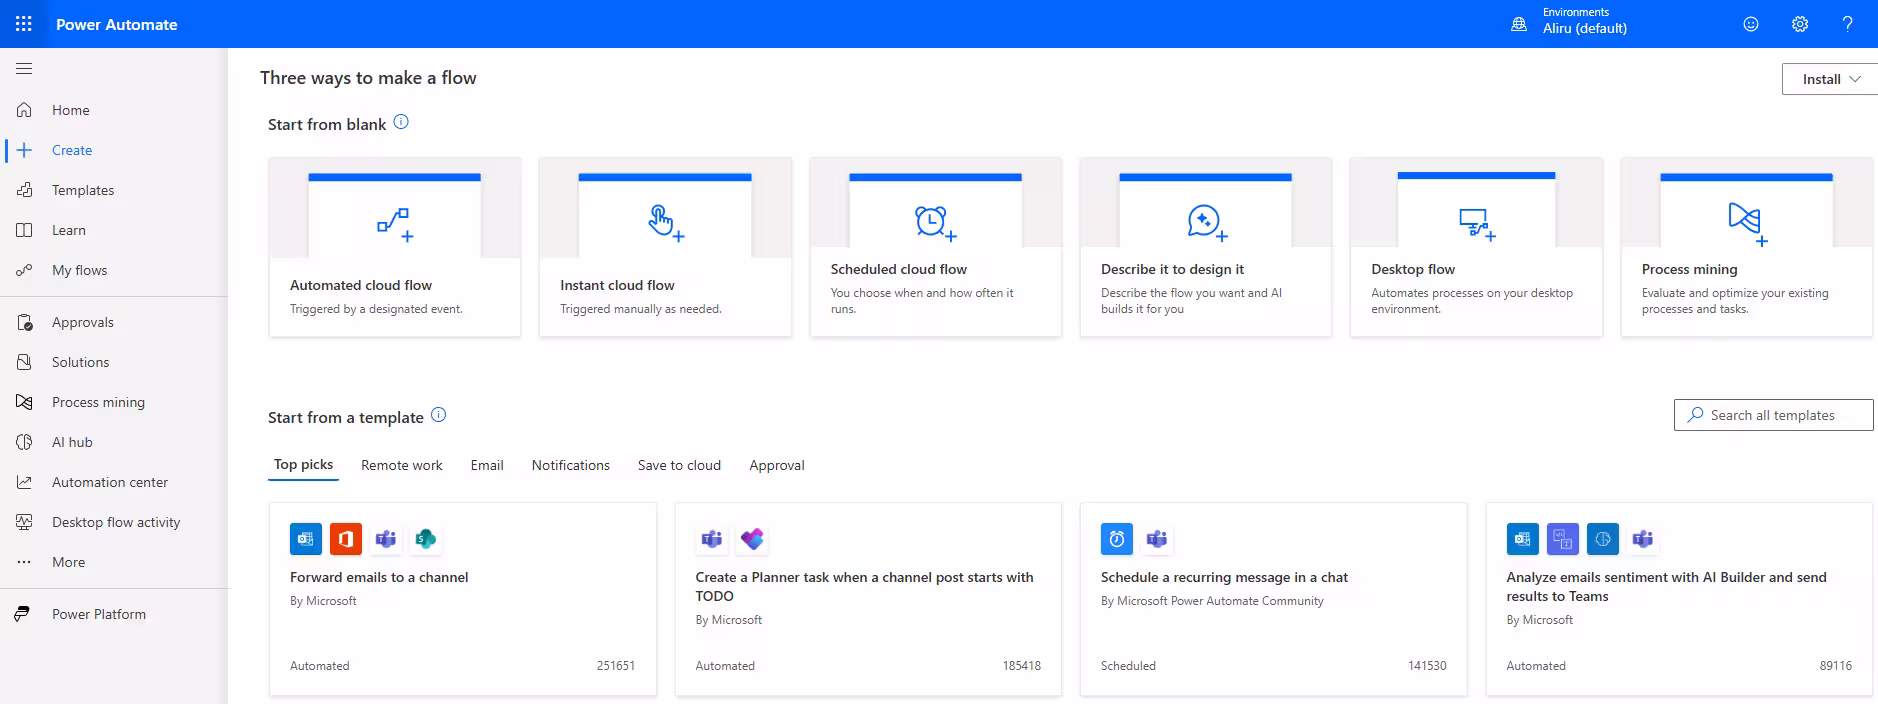The image size is (1878, 704).
Task: Click the AI hub icon in sidebar
Action: click(25, 442)
